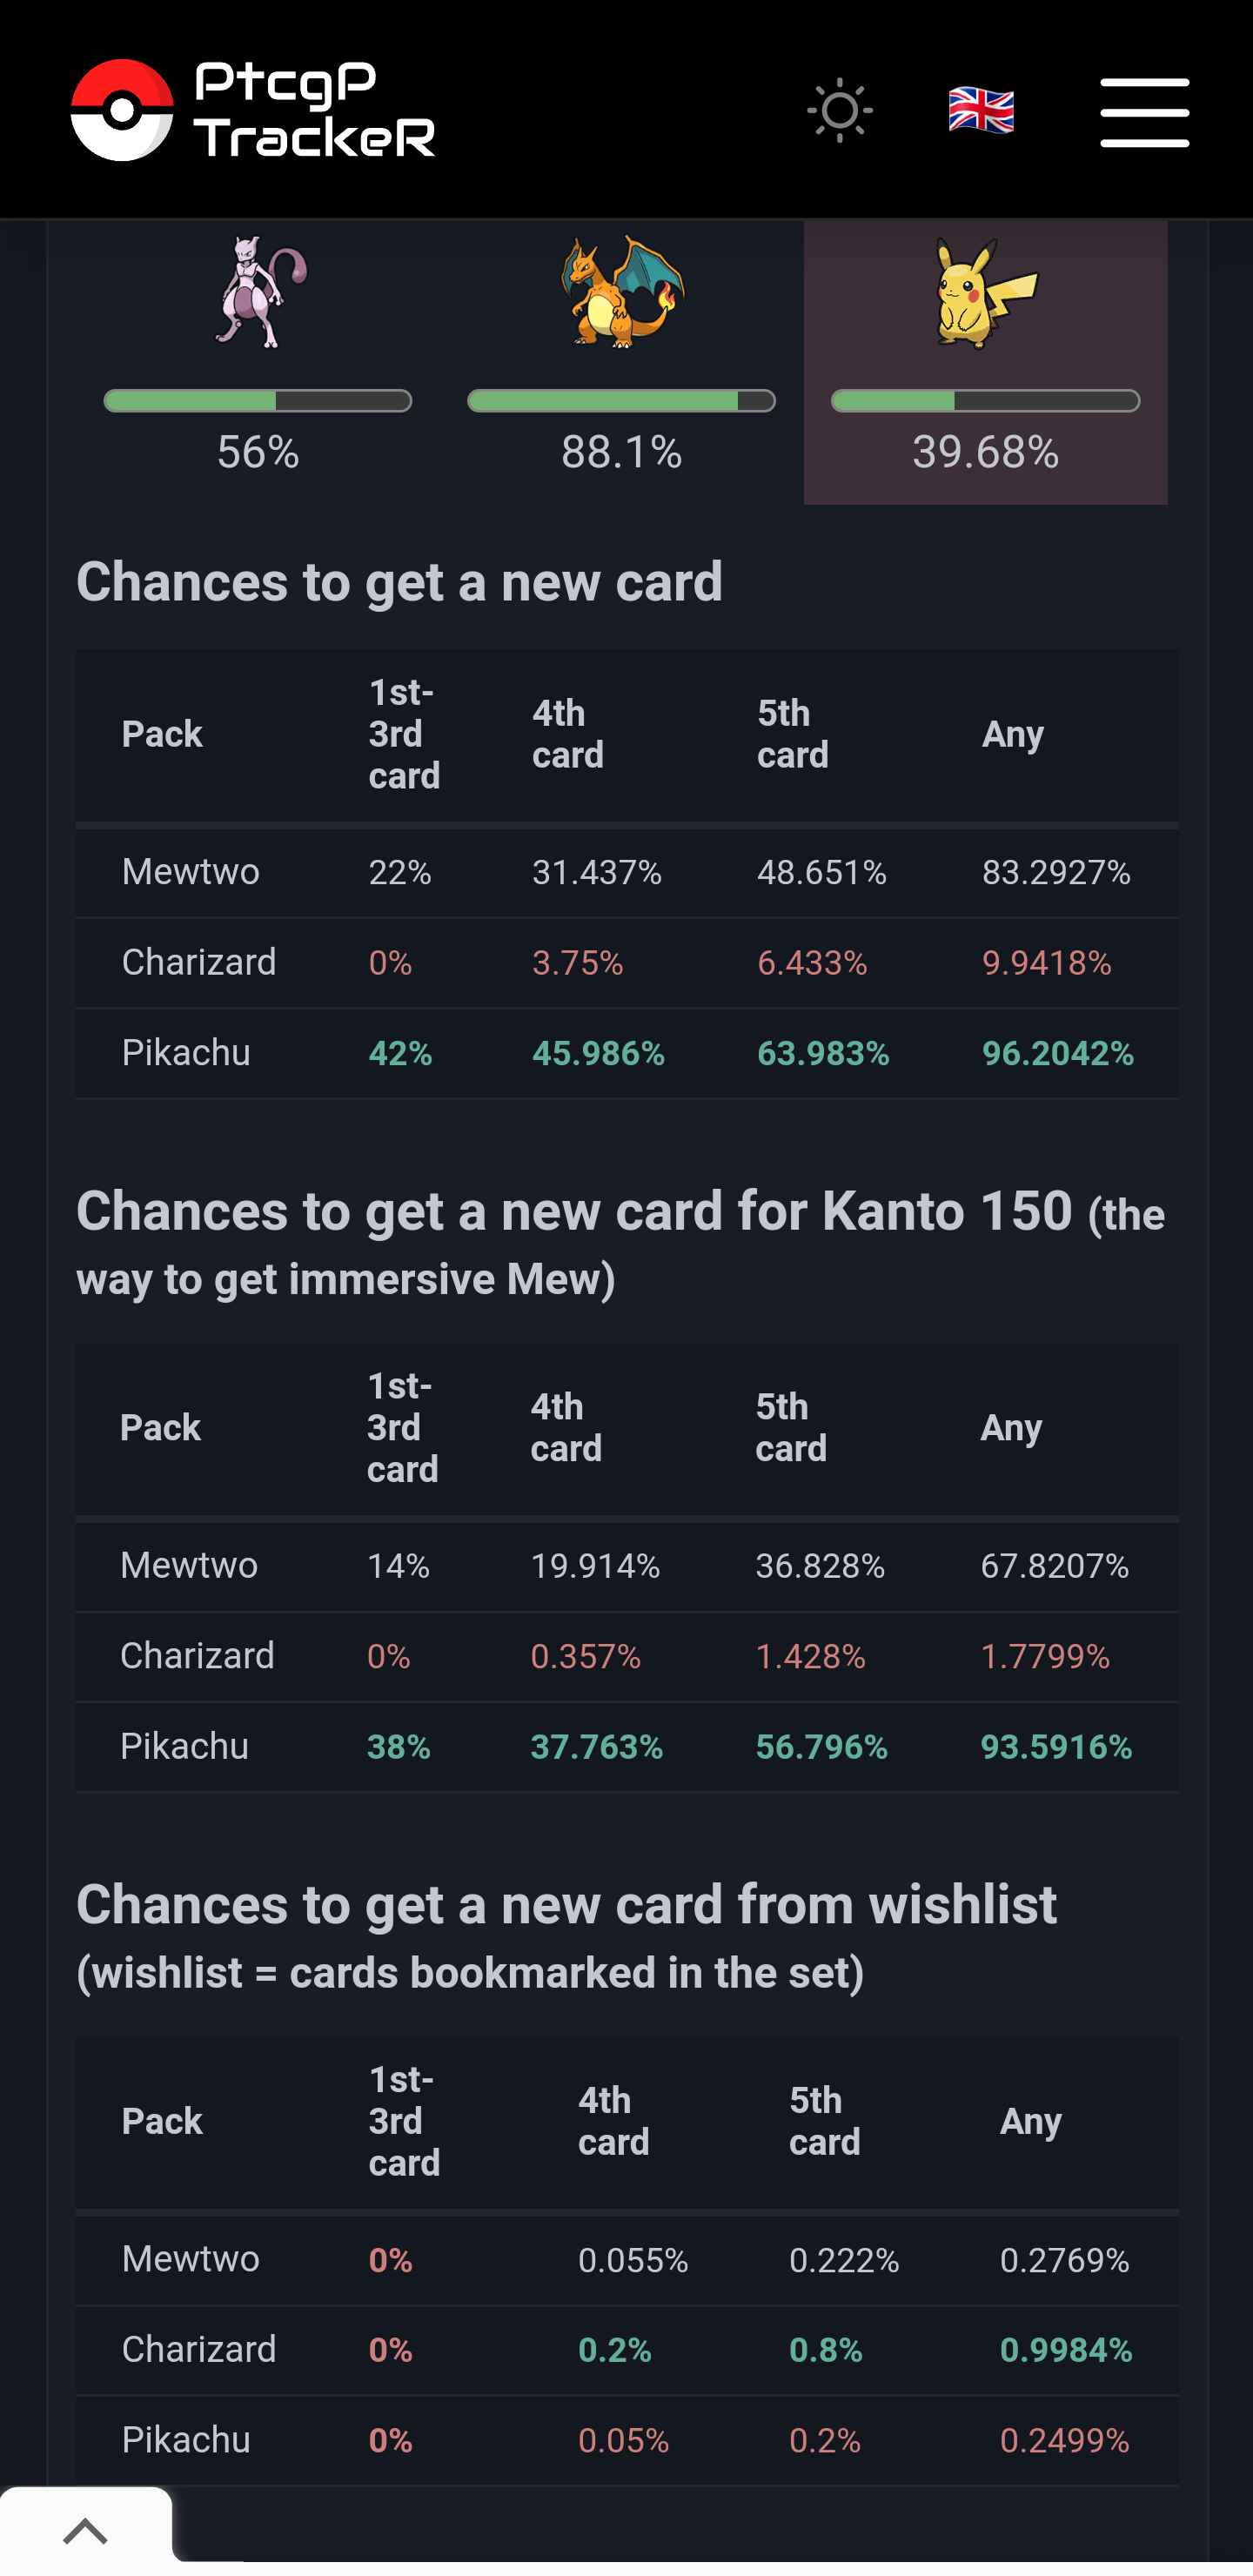Open the hamburger navigation menu
1253x2576 pixels.
1144,112
